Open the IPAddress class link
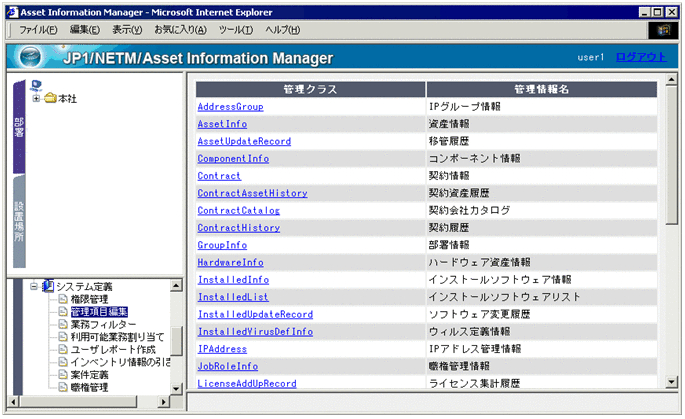The height and width of the screenshot is (419, 685). coord(222,349)
